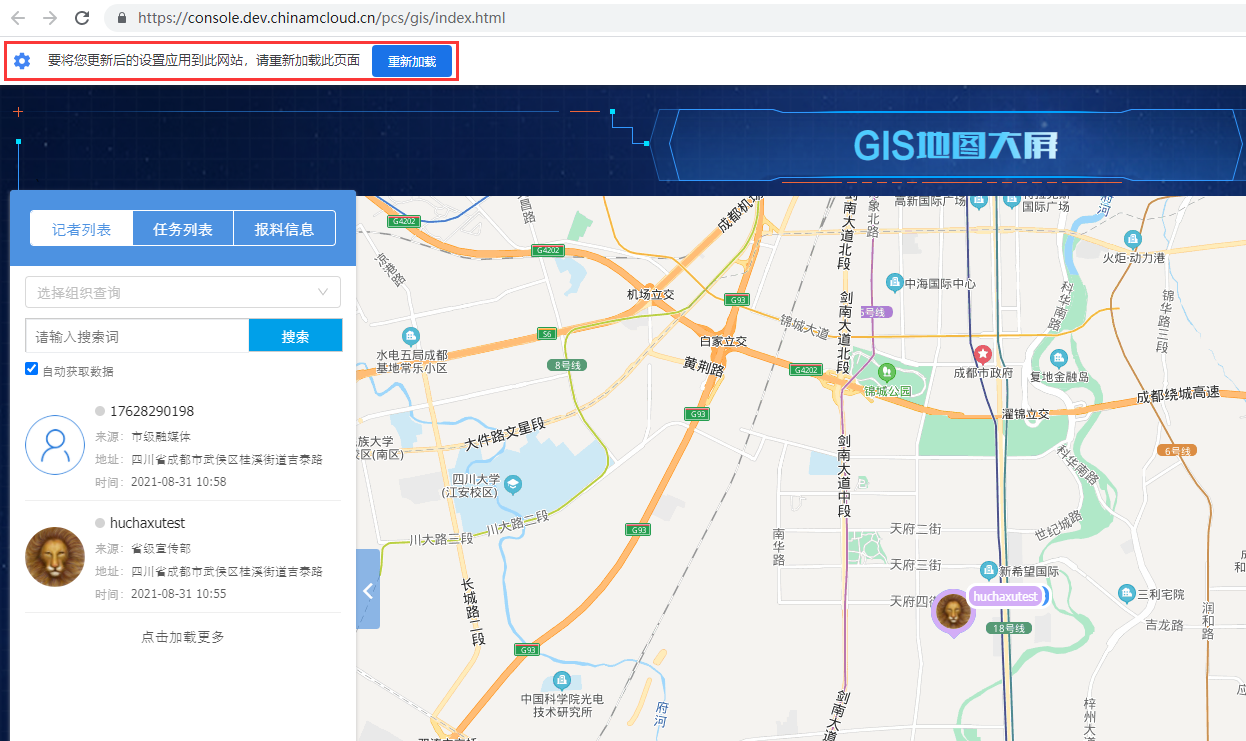Open the organization query dropdown
This screenshot has width=1246, height=741.
click(x=183, y=292)
